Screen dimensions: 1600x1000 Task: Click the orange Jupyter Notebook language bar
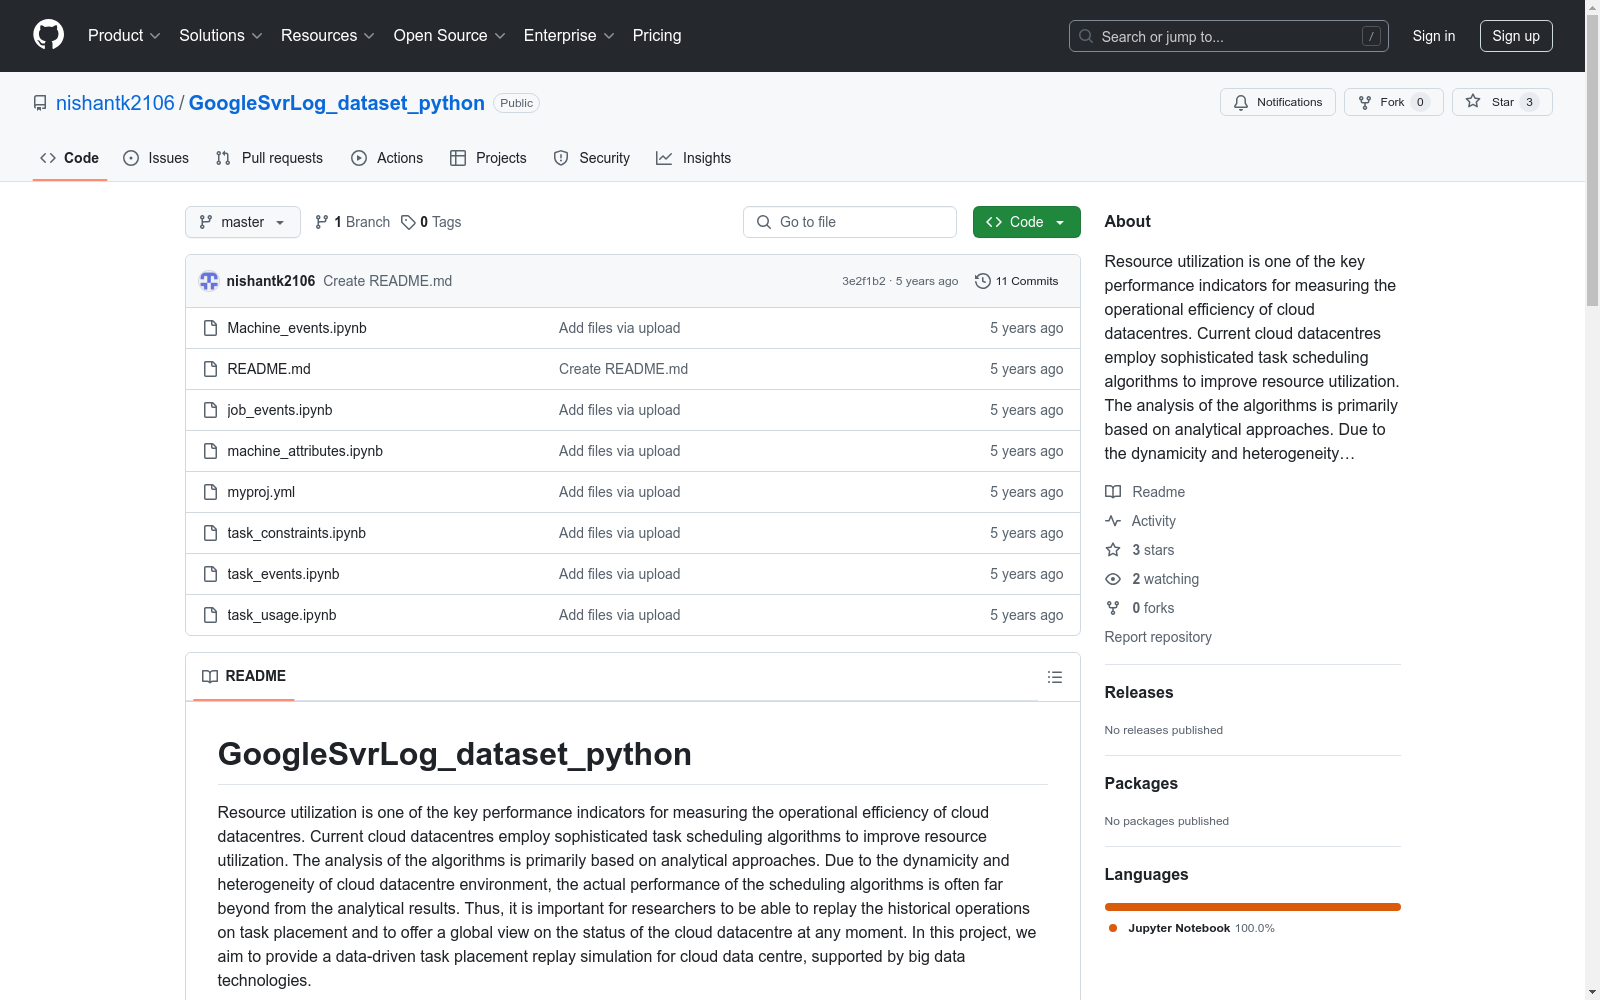point(1253,907)
